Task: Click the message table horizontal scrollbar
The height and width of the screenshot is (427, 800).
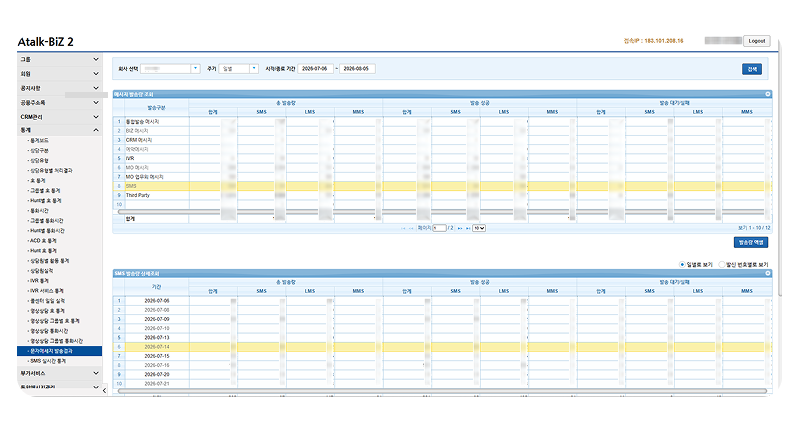Action: coord(442,211)
